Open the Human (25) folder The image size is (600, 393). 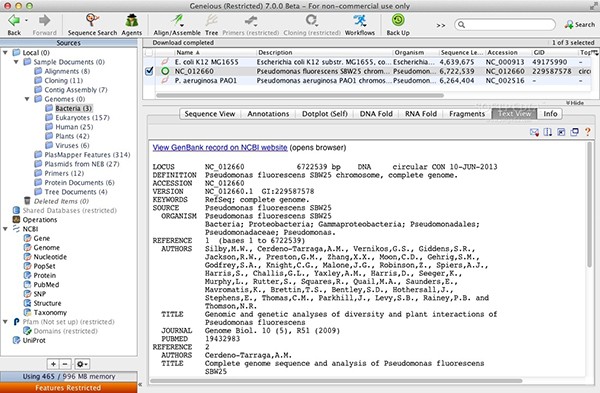click(x=69, y=127)
